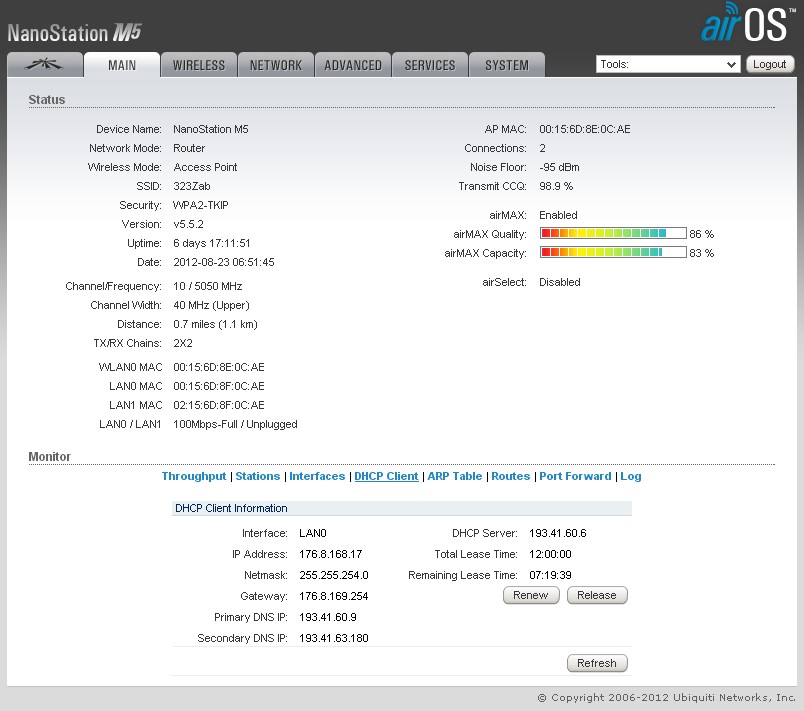Click the Remaining Lease Time 07:19:39
Screen dimensions: 804x711
pyautogui.click(x=550, y=575)
